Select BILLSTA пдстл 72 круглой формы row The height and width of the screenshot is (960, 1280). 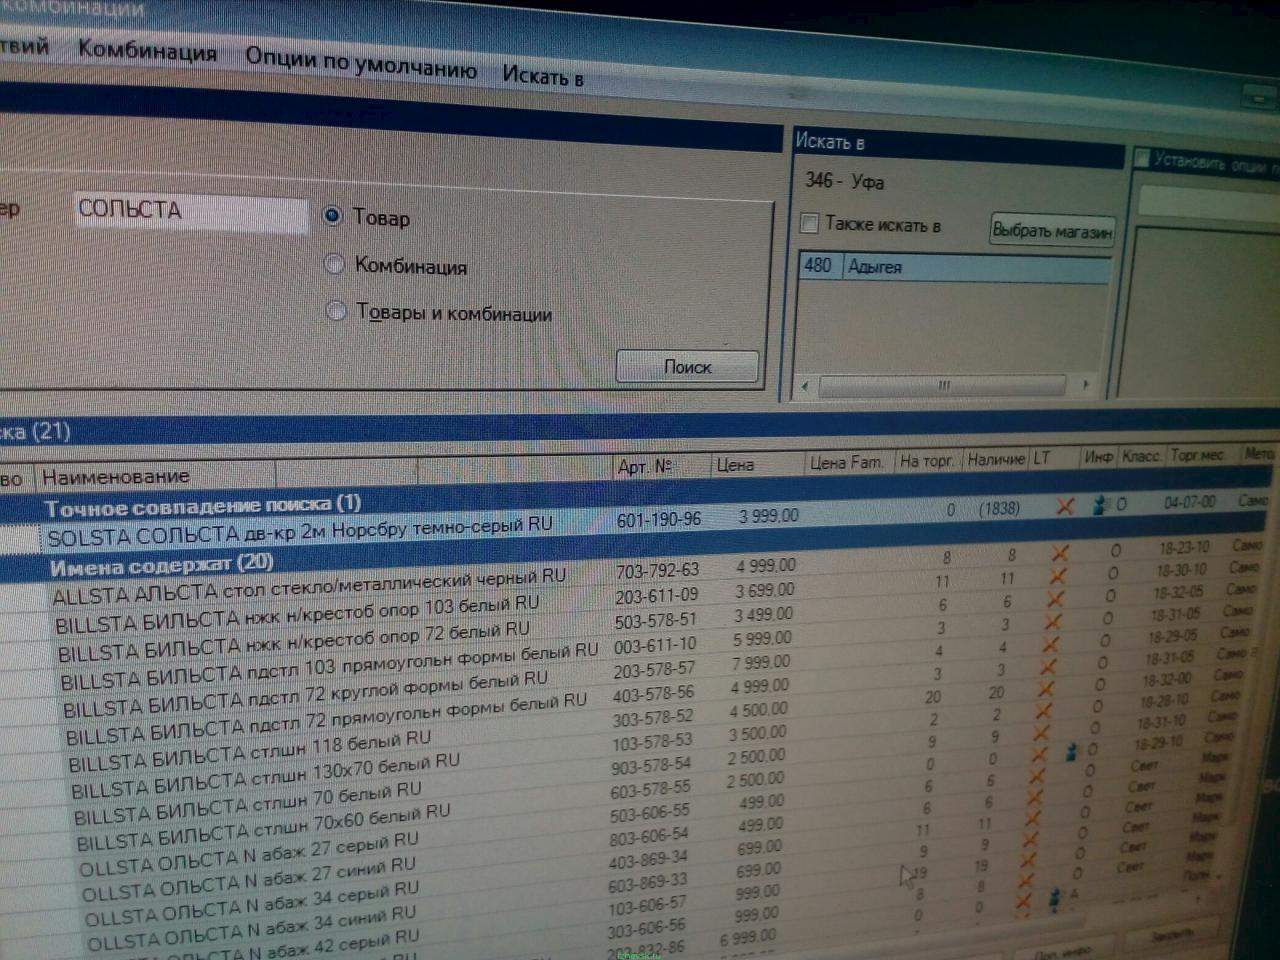[305, 693]
